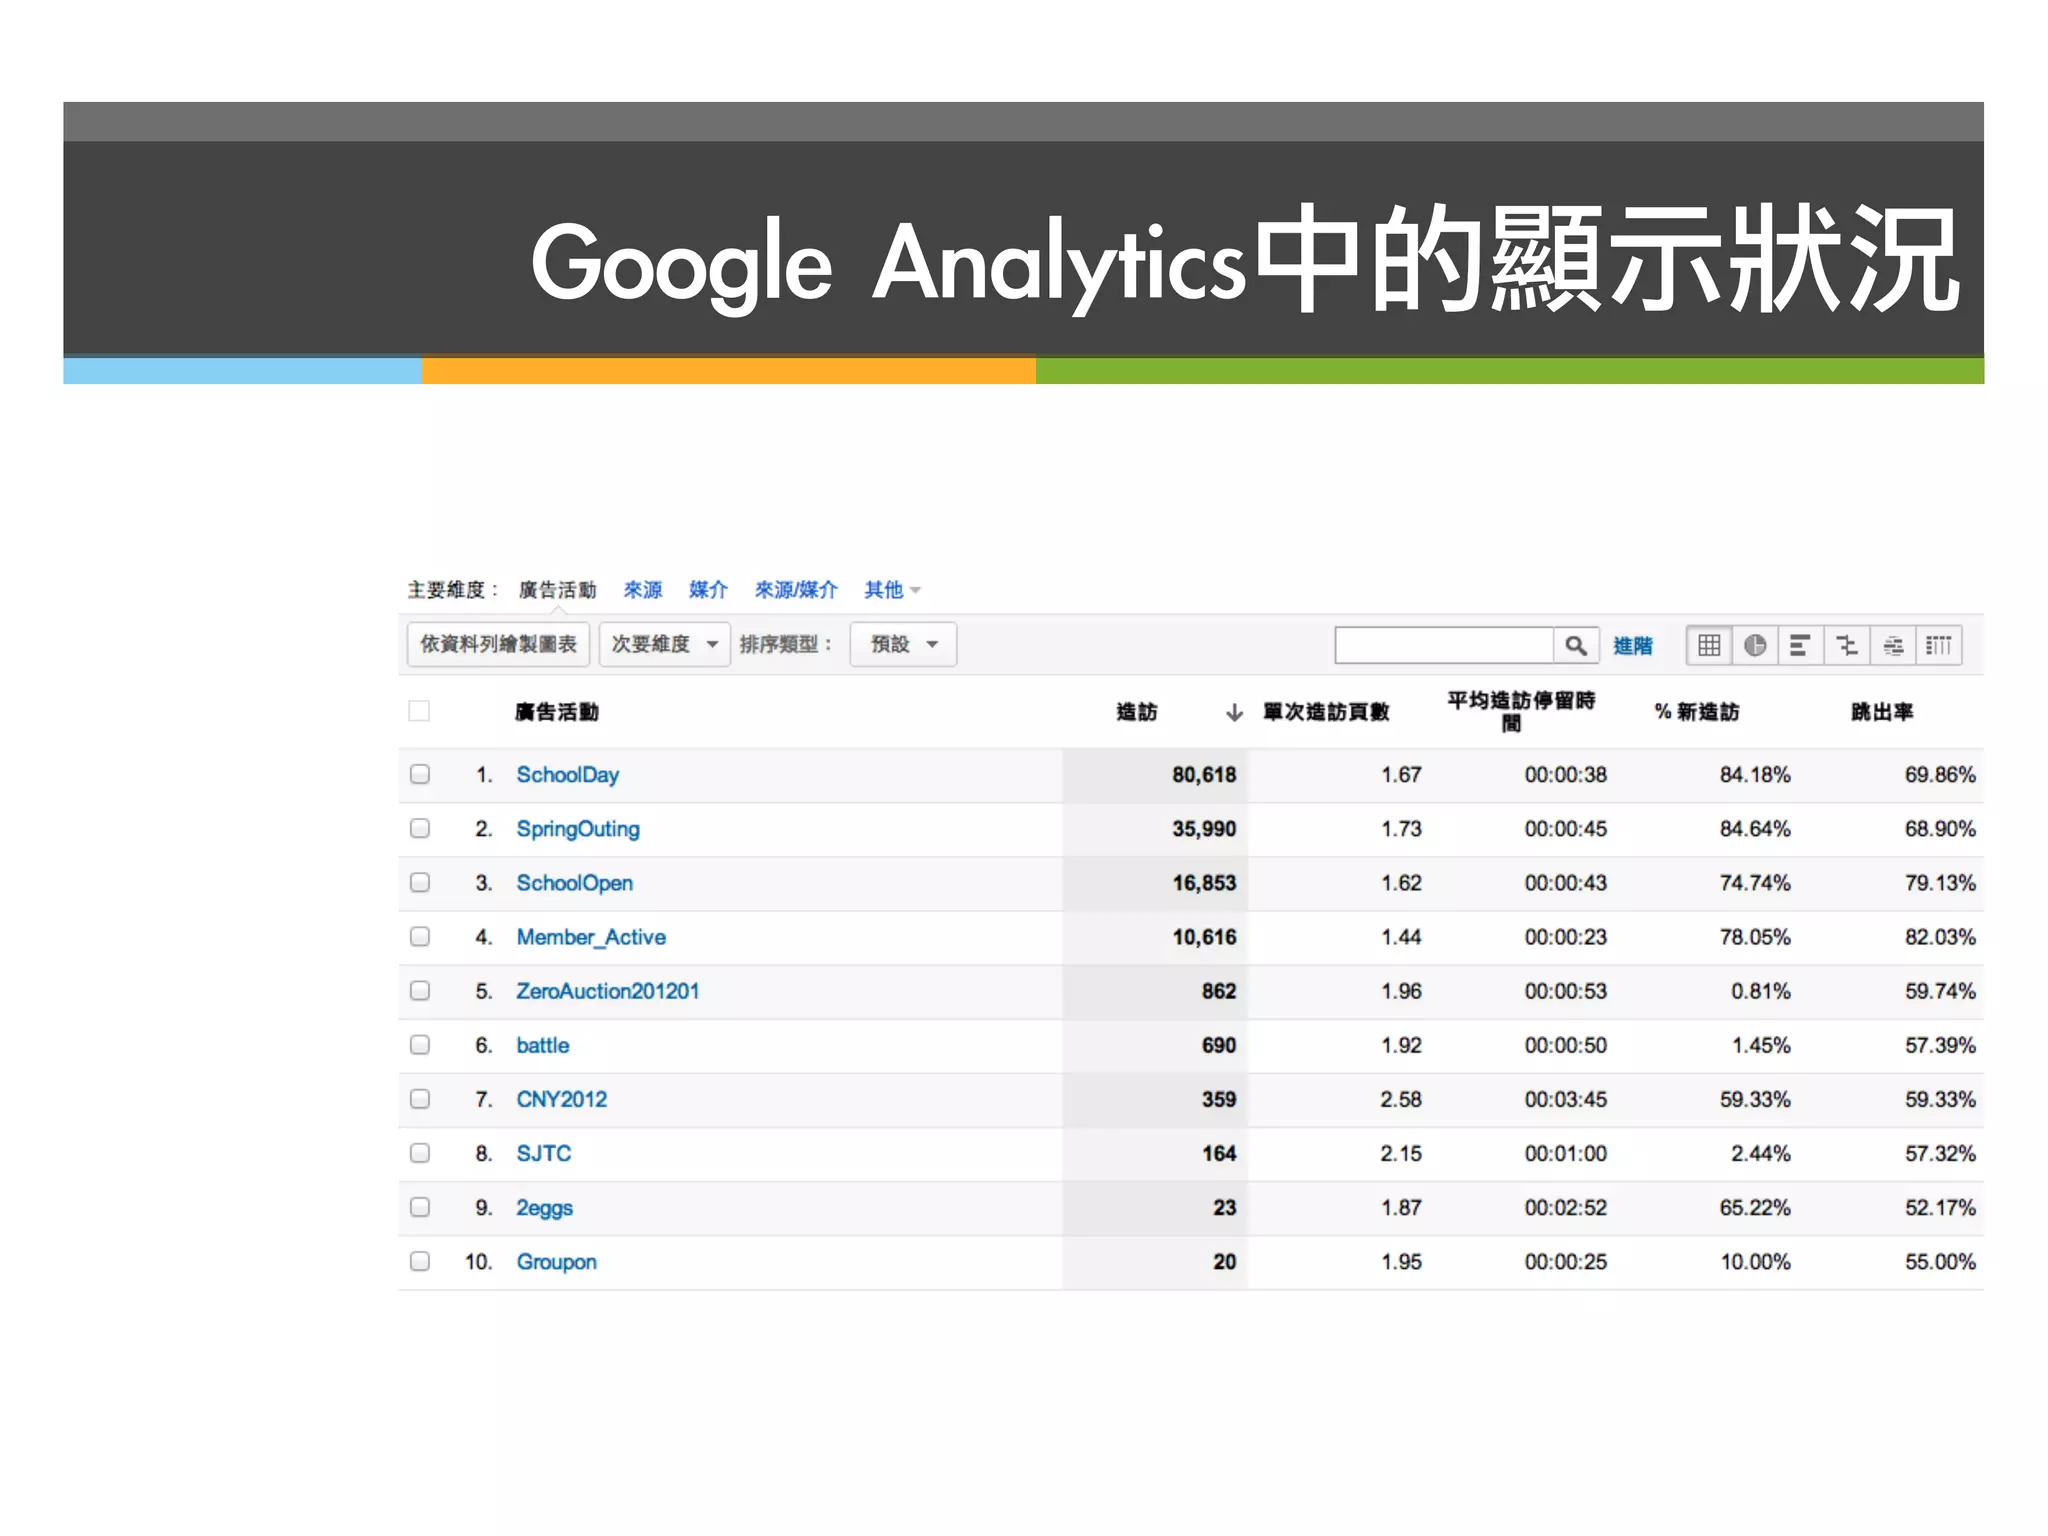Open the 預設 sort type dropdown
This screenshot has width=2048, height=1536.
903,644
